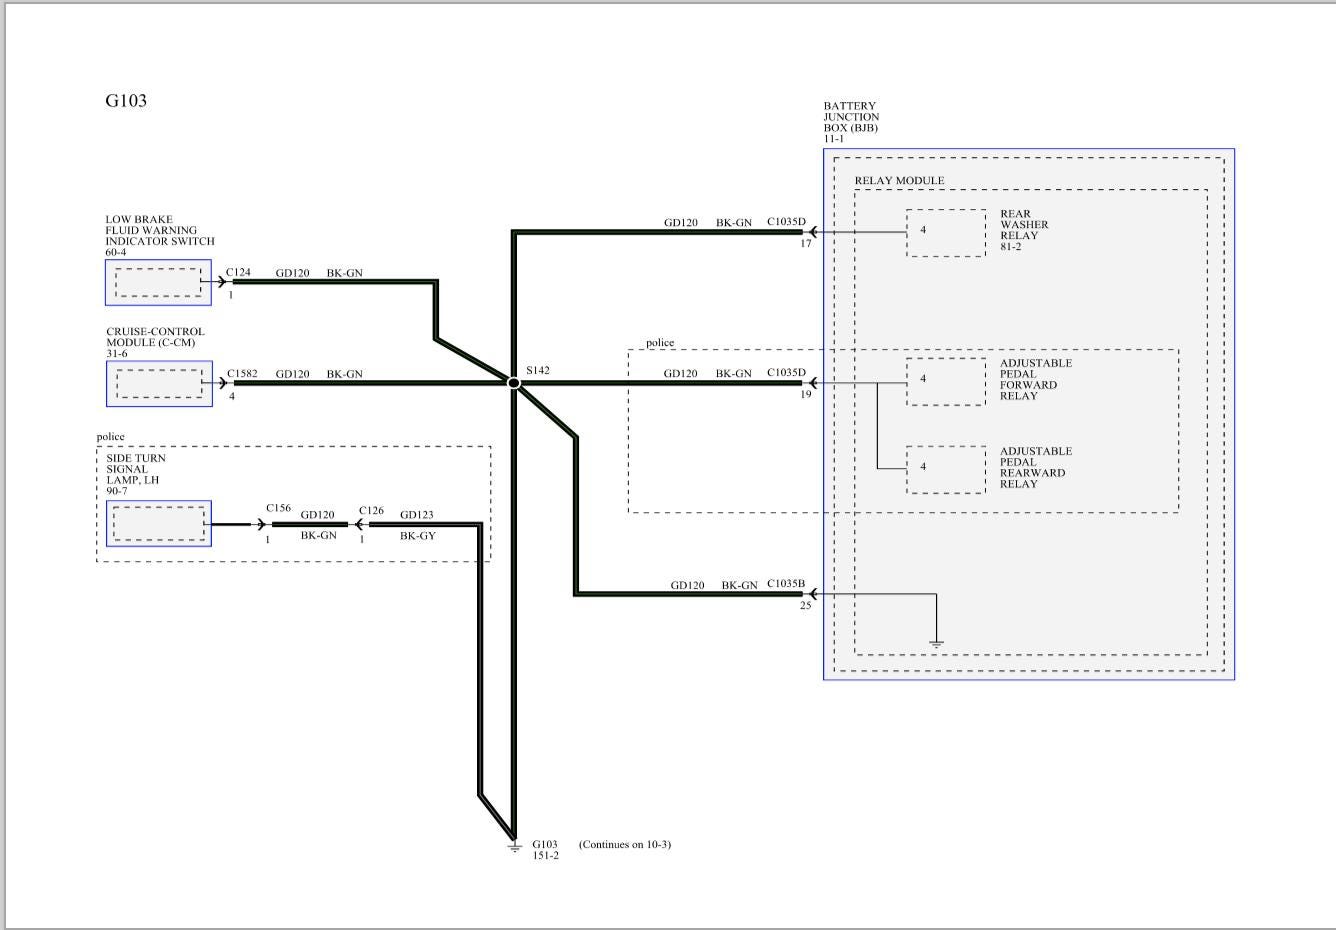Select the Cruise-Control Module component box
1336x930 pixels.
point(159,384)
